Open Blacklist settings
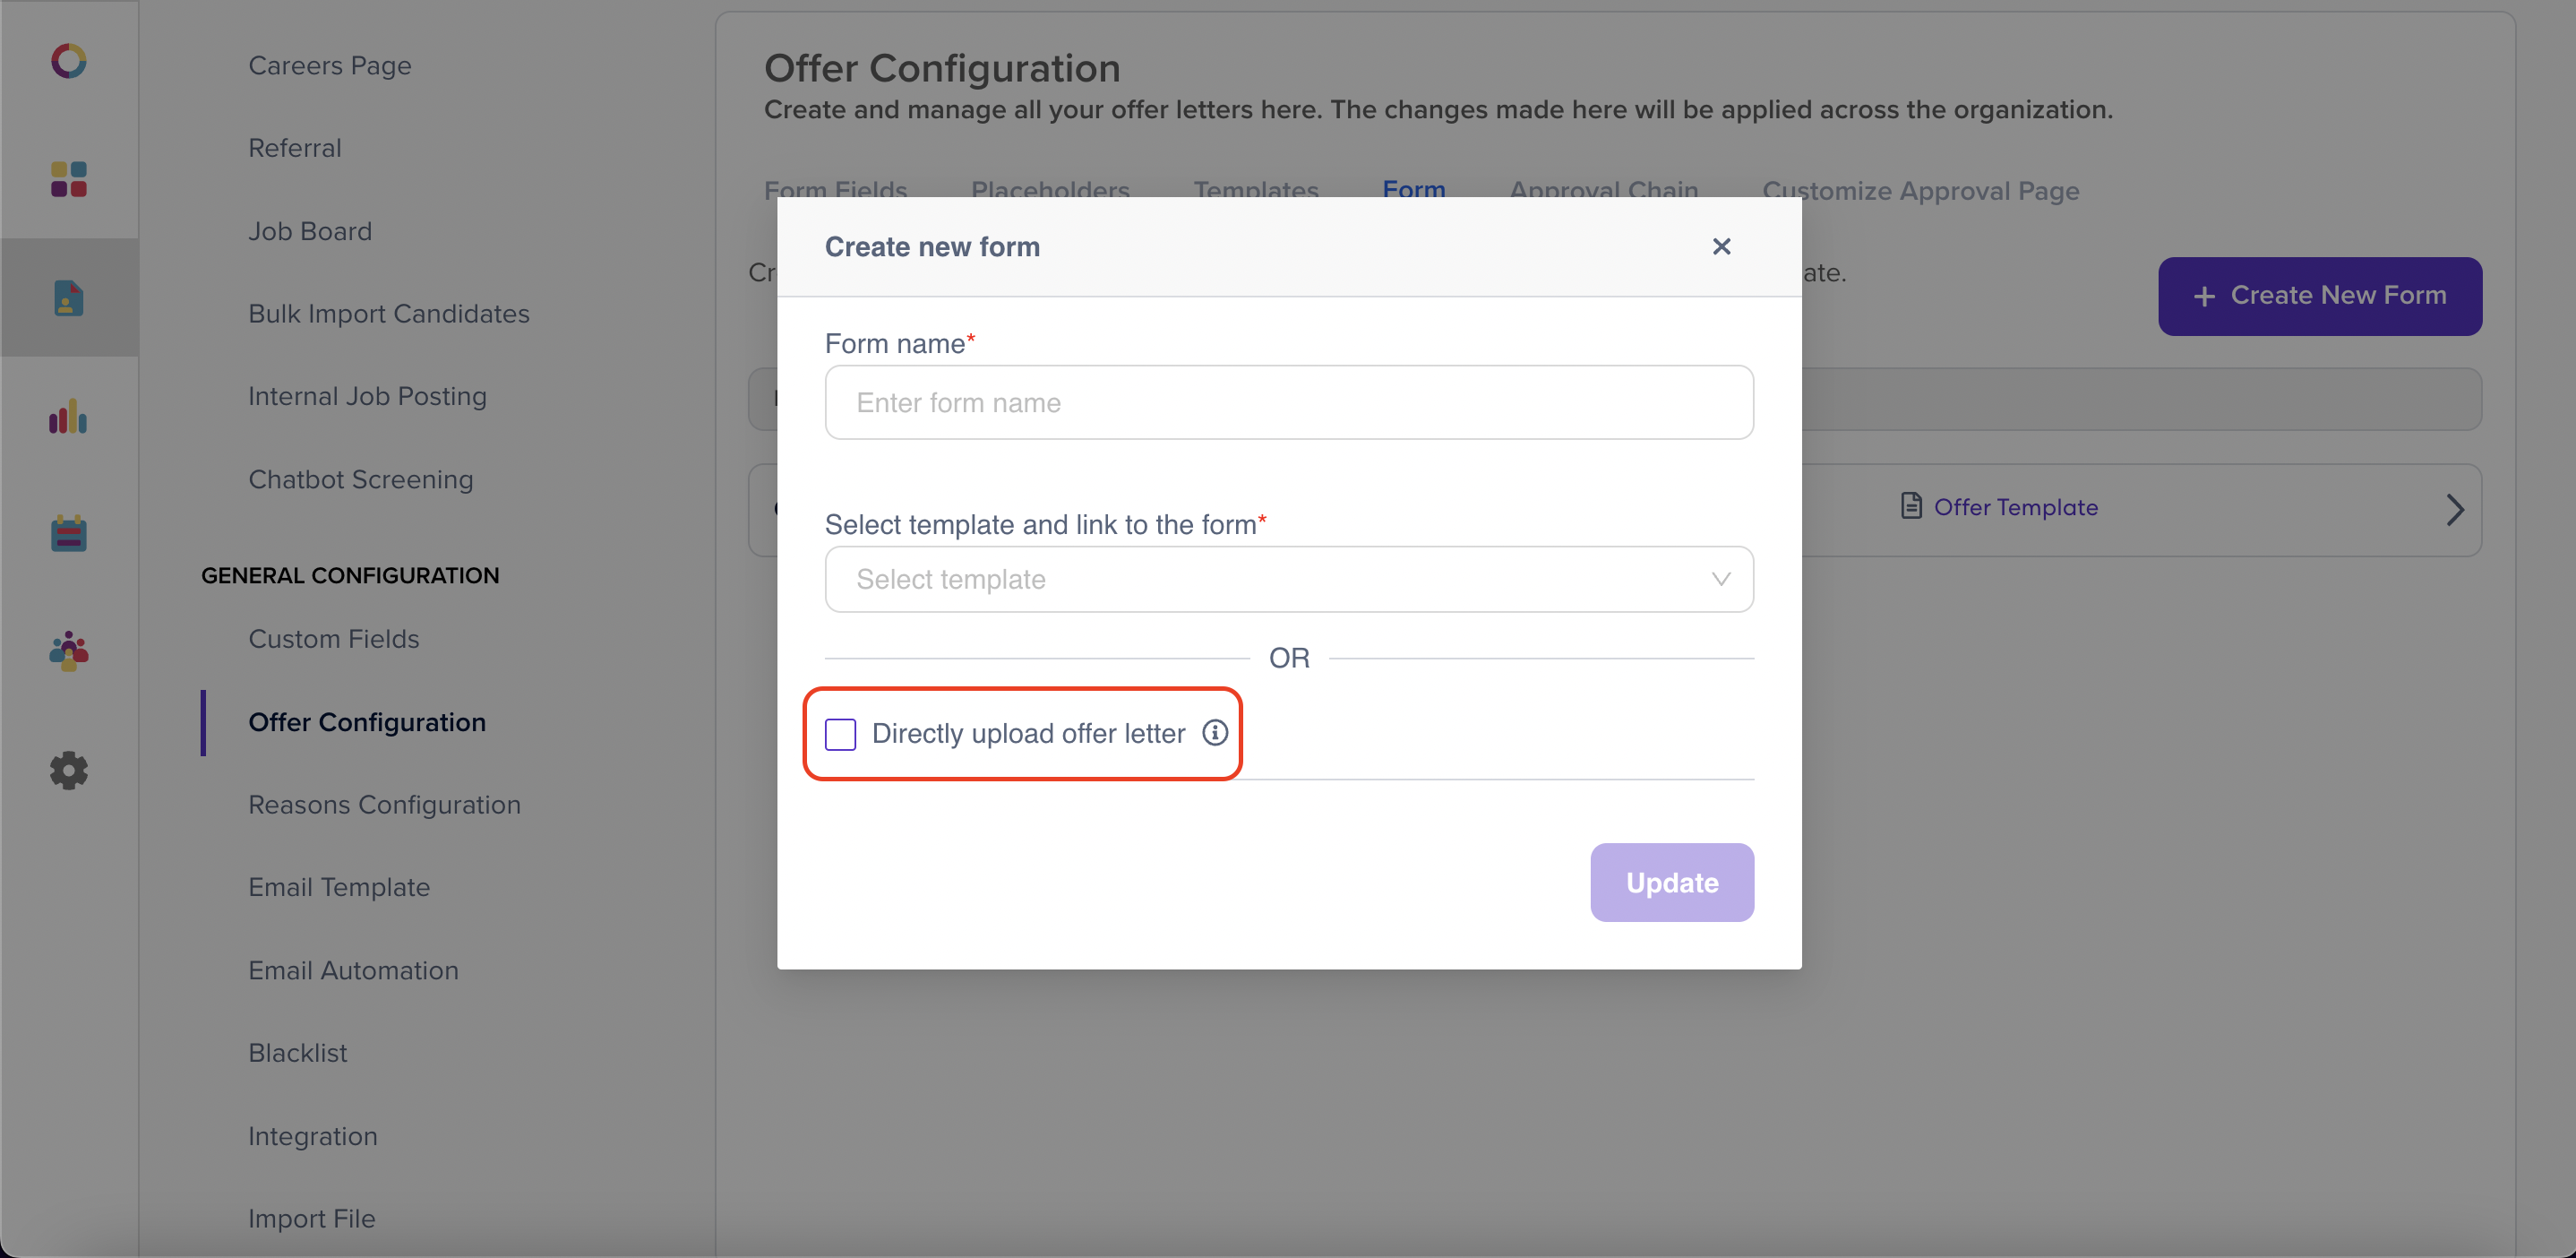2576x1258 pixels. pos(298,1053)
